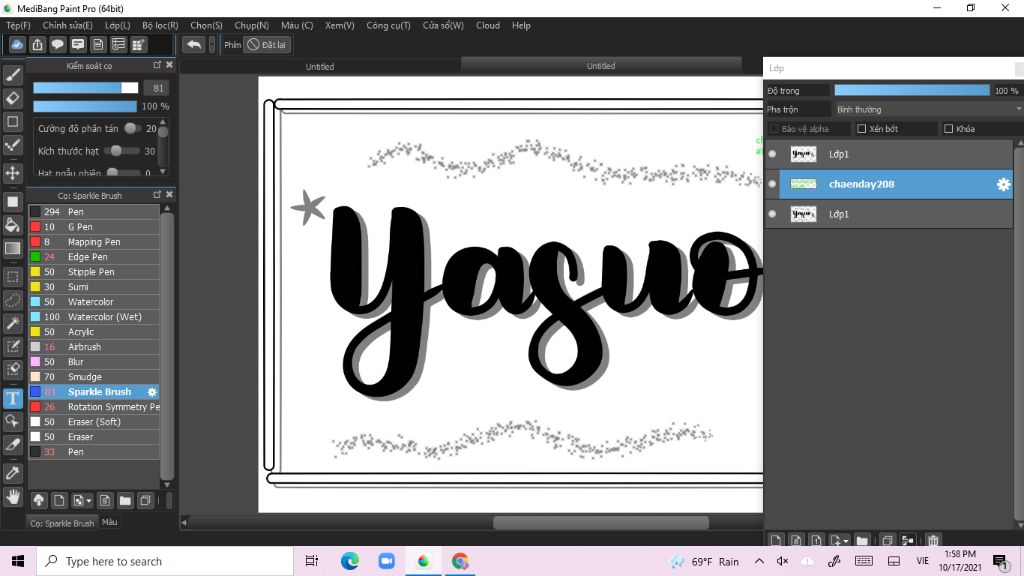Select the Magic Wand tool
This screenshot has height=576, width=1024.
pos(12,323)
